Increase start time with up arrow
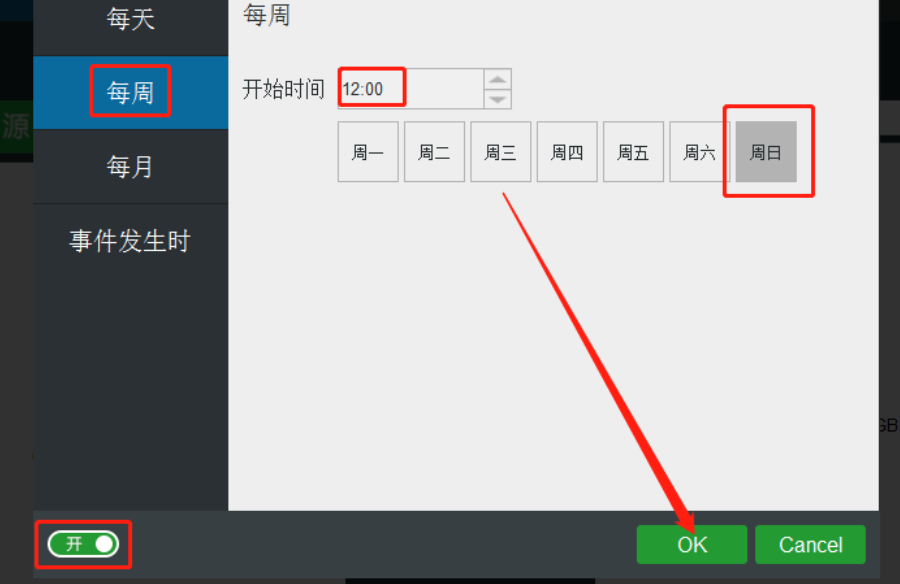This screenshot has width=900, height=584. [498, 79]
